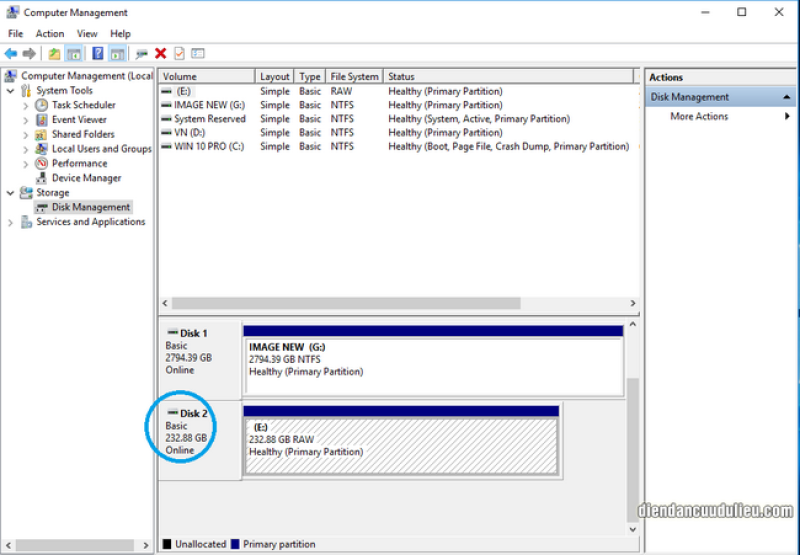Open the Action menu
Image resolution: width=800 pixels, height=555 pixels.
[x=50, y=33]
